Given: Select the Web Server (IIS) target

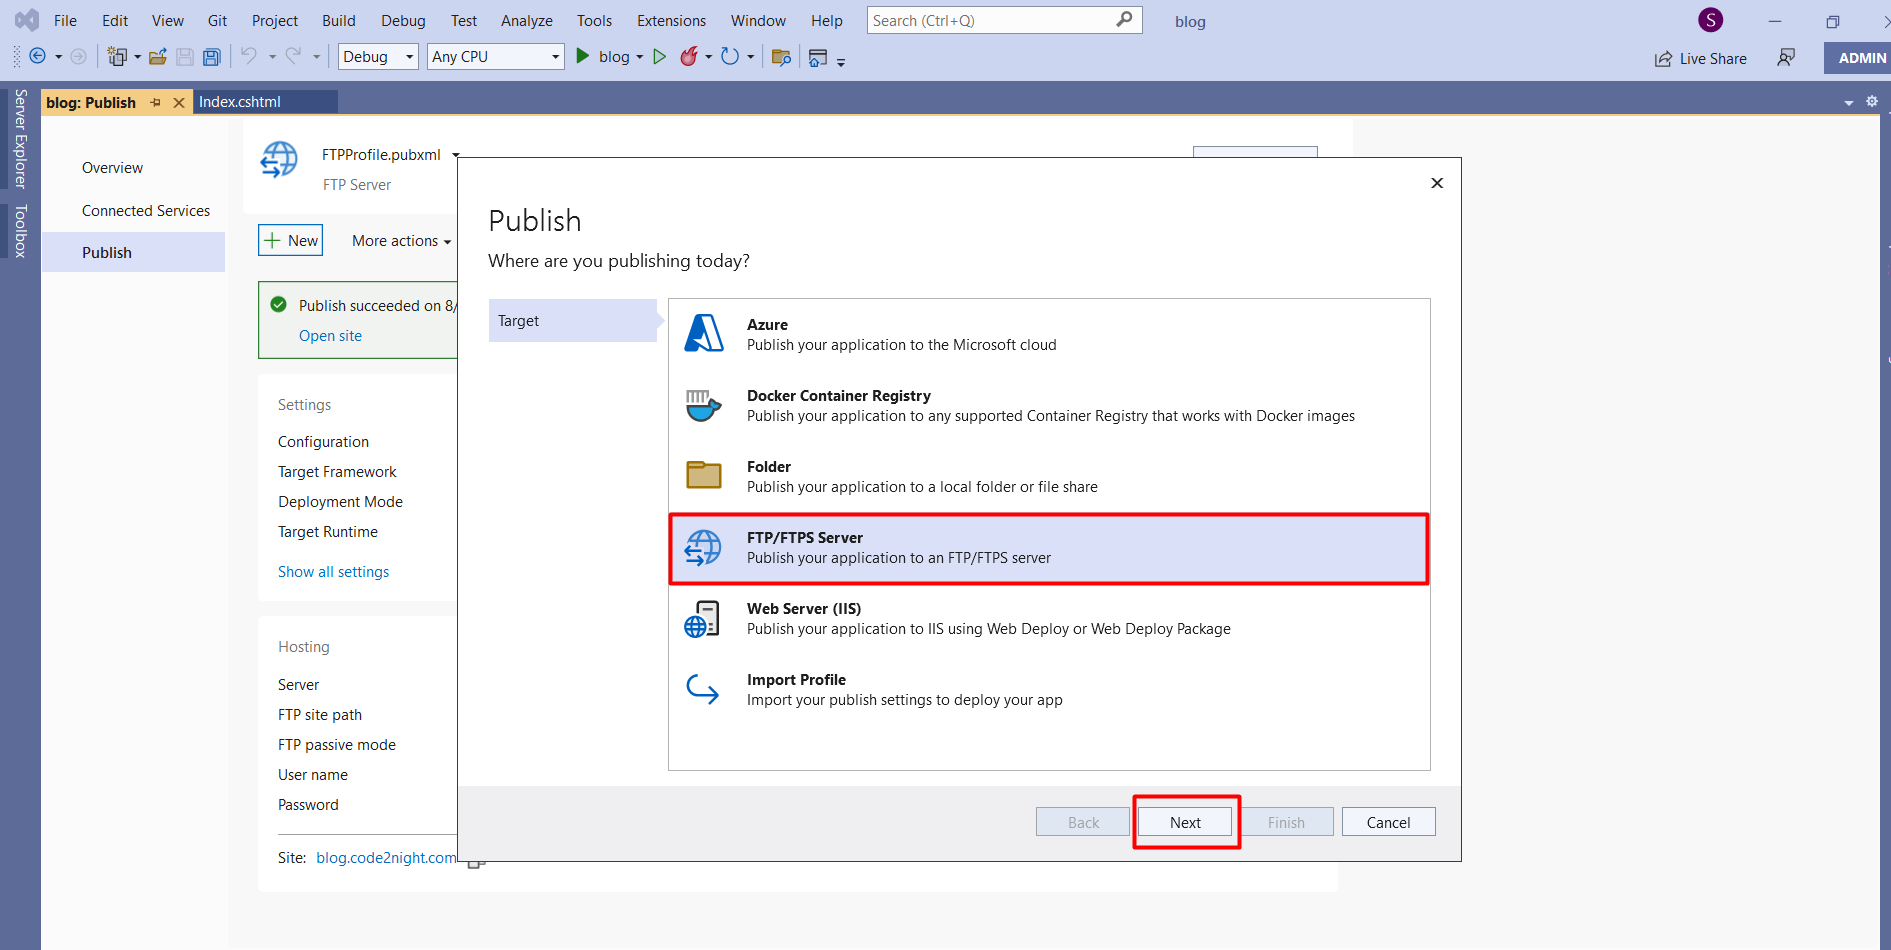Looking at the screenshot, I should (x=1049, y=618).
